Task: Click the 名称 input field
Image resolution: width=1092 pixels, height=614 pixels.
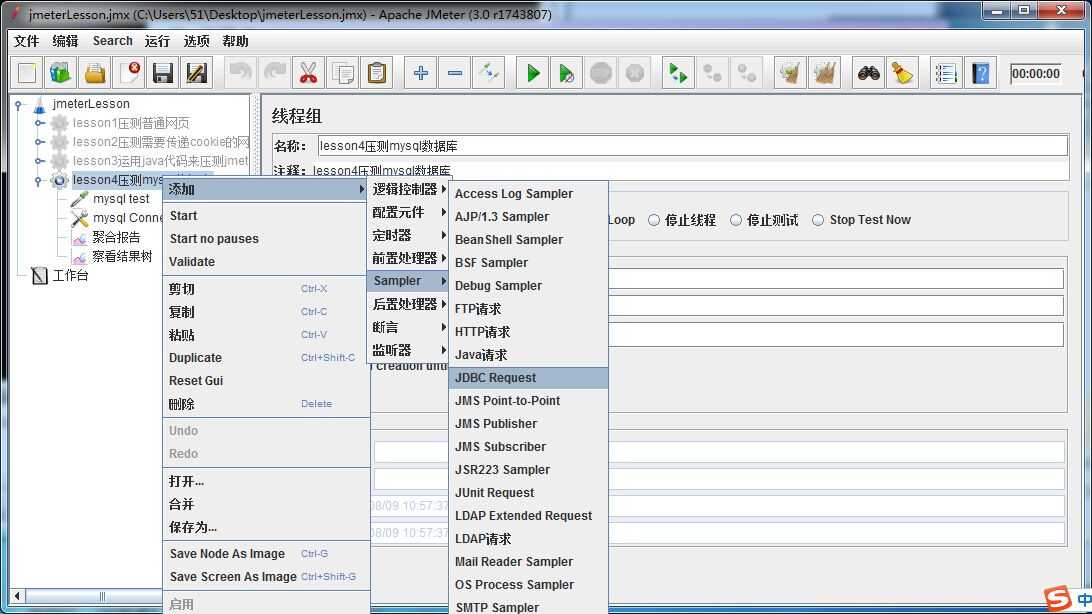Action: point(692,146)
